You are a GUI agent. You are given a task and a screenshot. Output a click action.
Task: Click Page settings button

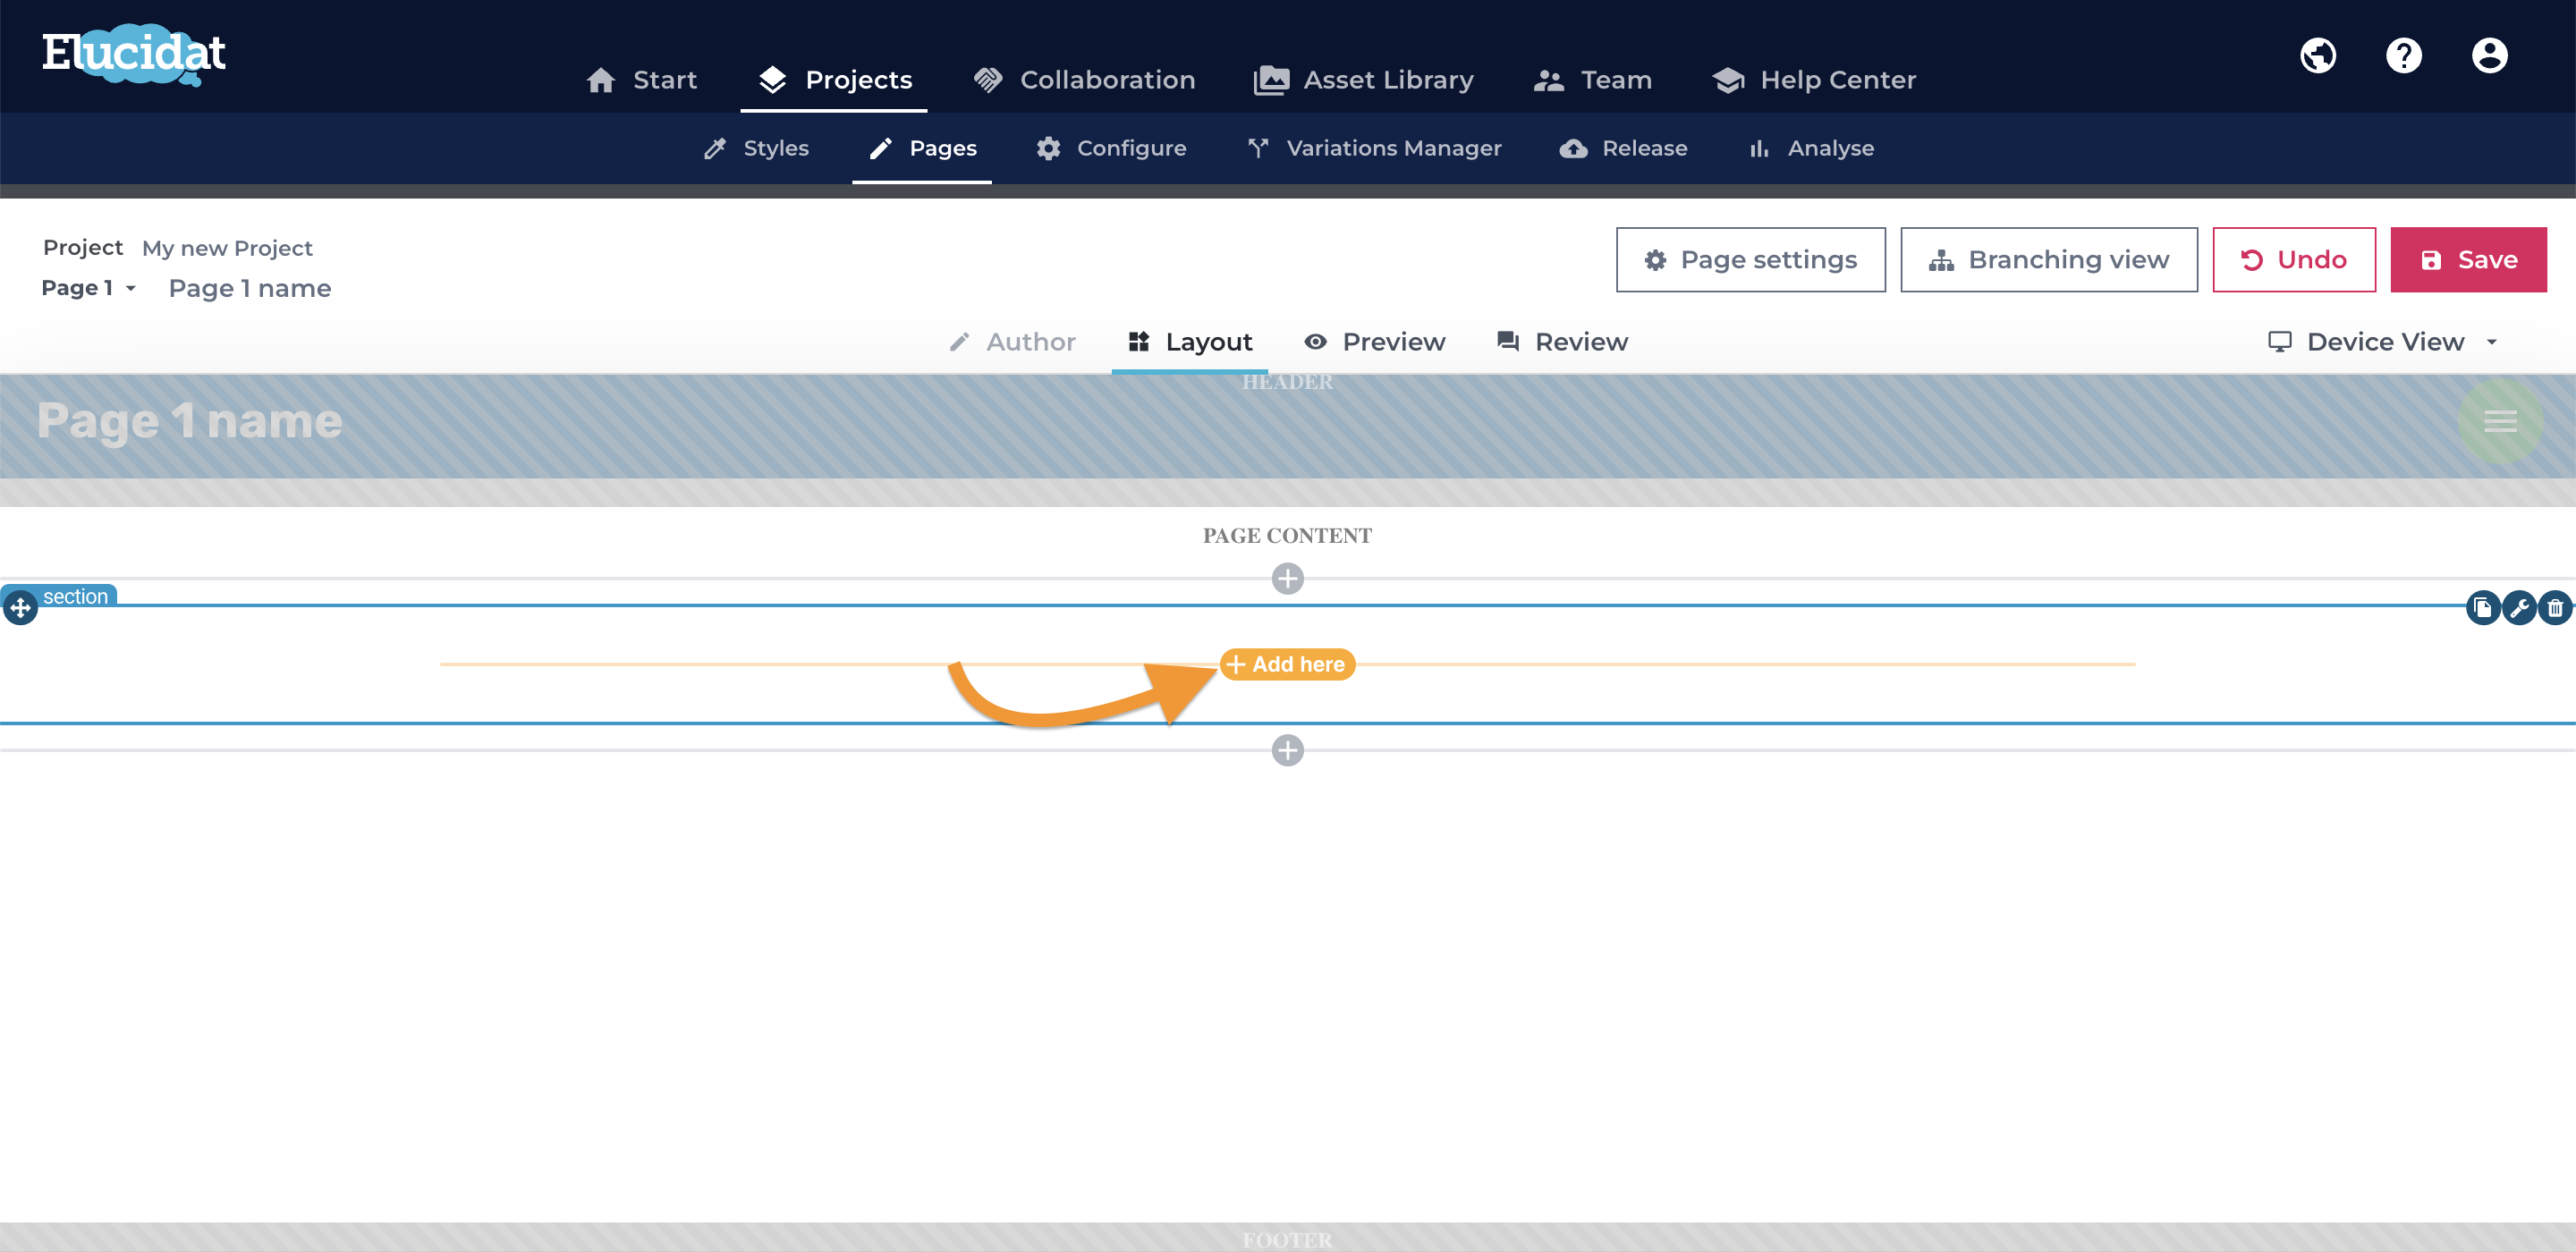pyautogui.click(x=1750, y=260)
